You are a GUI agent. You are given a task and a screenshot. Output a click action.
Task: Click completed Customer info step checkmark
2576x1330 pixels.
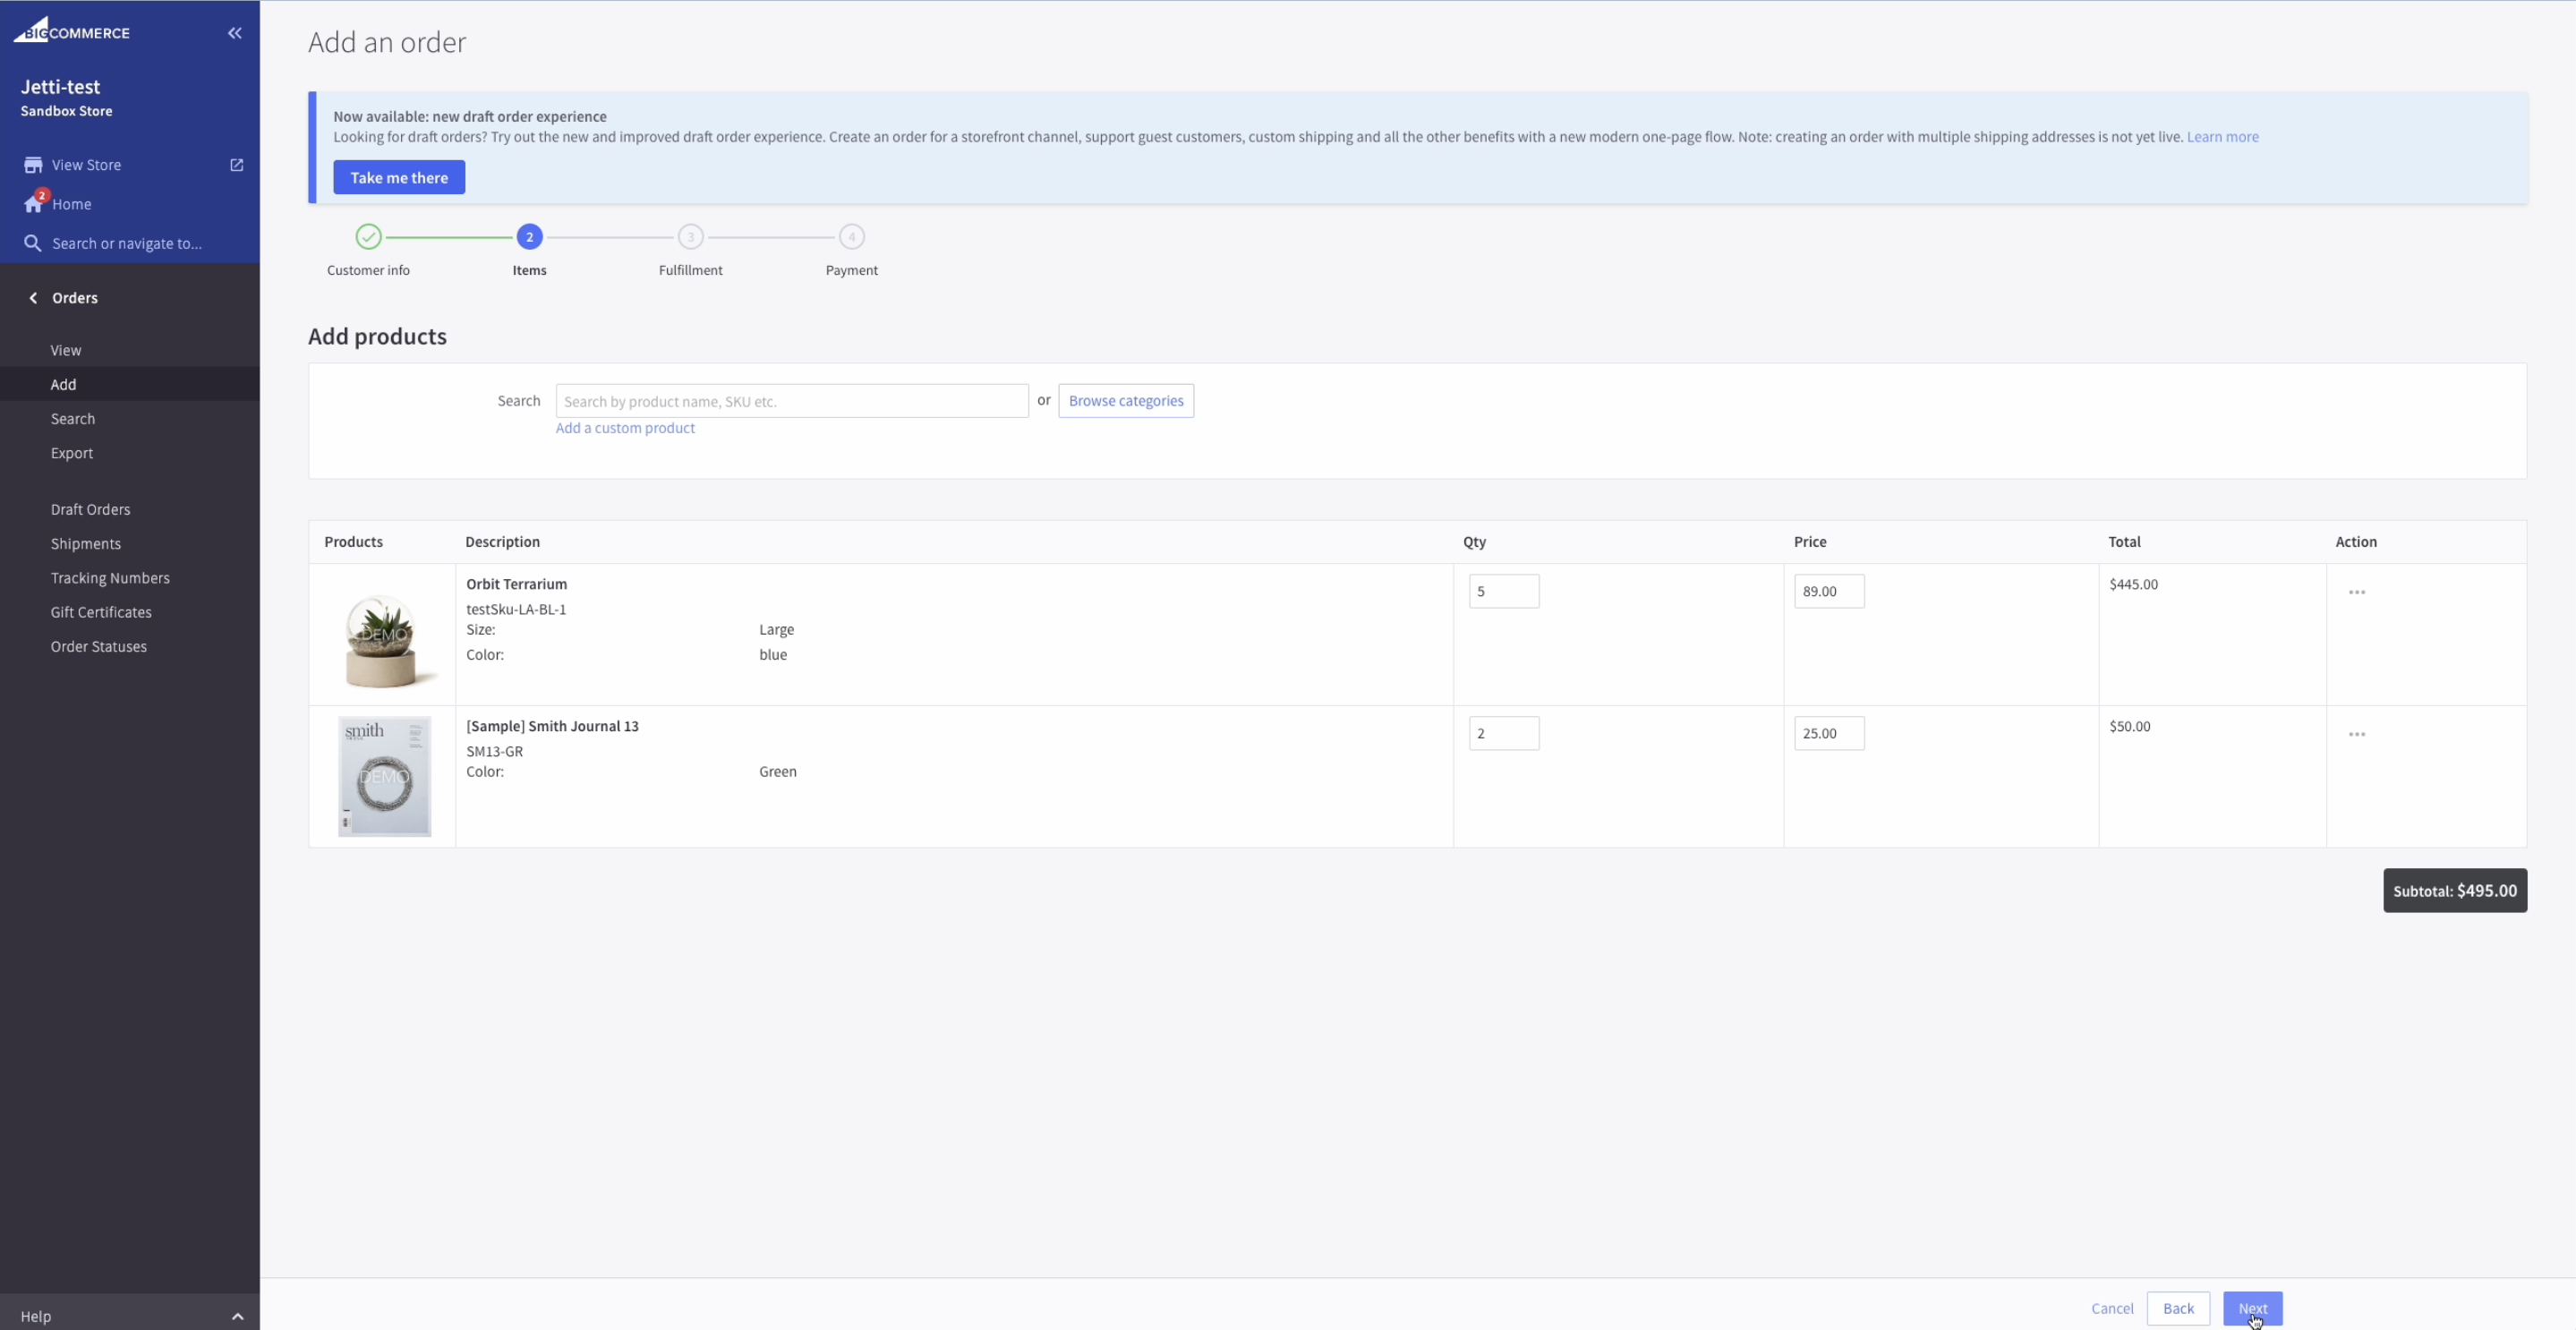pos(369,237)
